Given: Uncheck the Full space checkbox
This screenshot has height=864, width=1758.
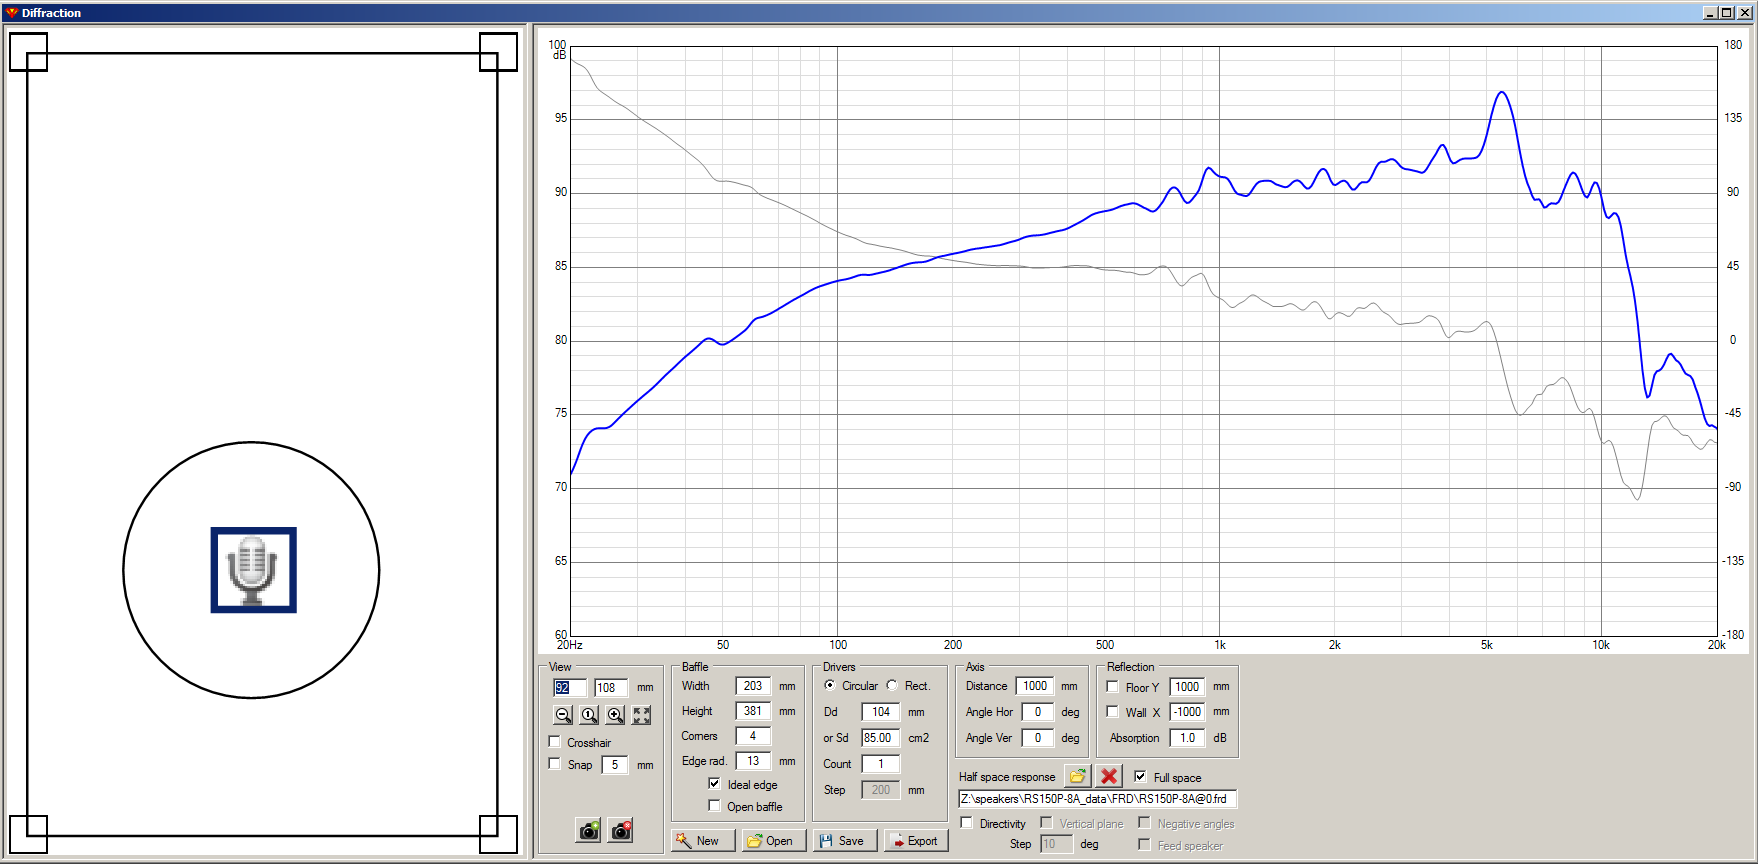Looking at the screenshot, I should point(1140,777).
